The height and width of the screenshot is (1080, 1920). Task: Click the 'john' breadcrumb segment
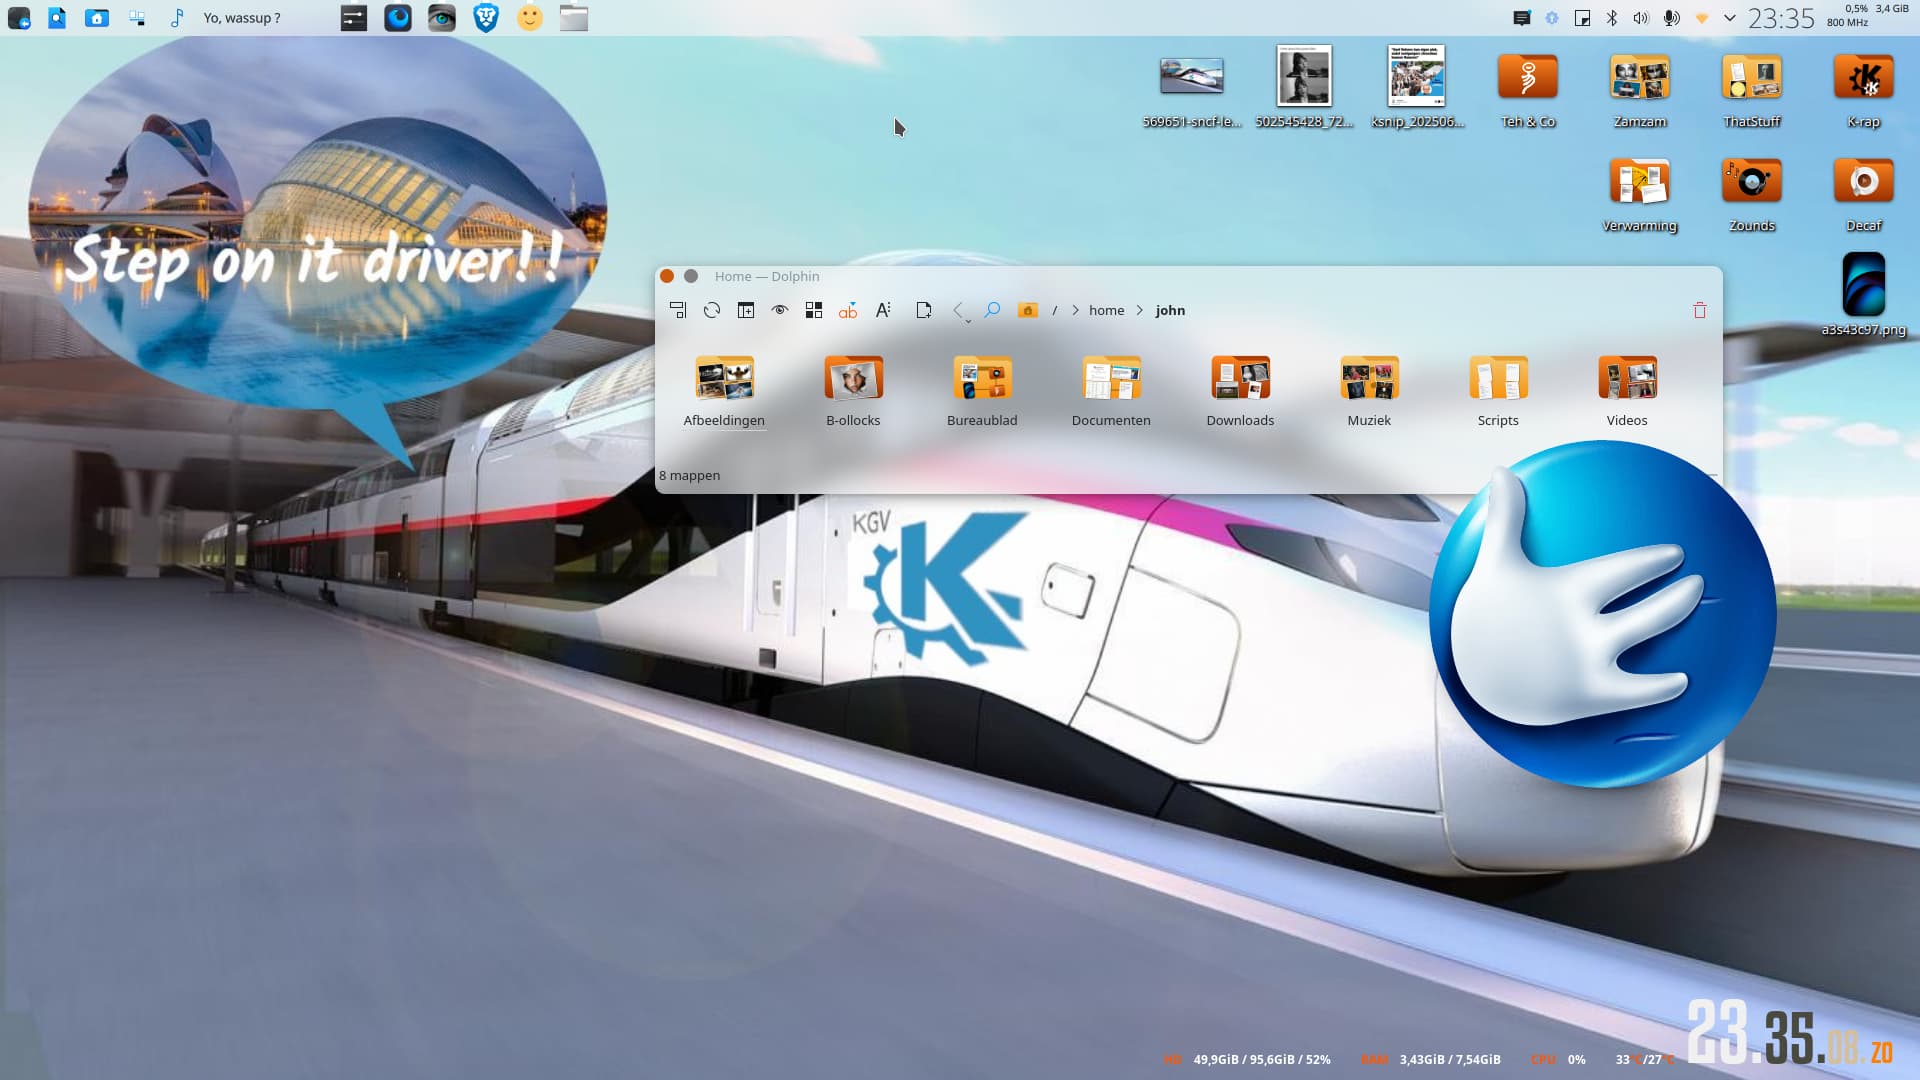tap(1170, 310)
